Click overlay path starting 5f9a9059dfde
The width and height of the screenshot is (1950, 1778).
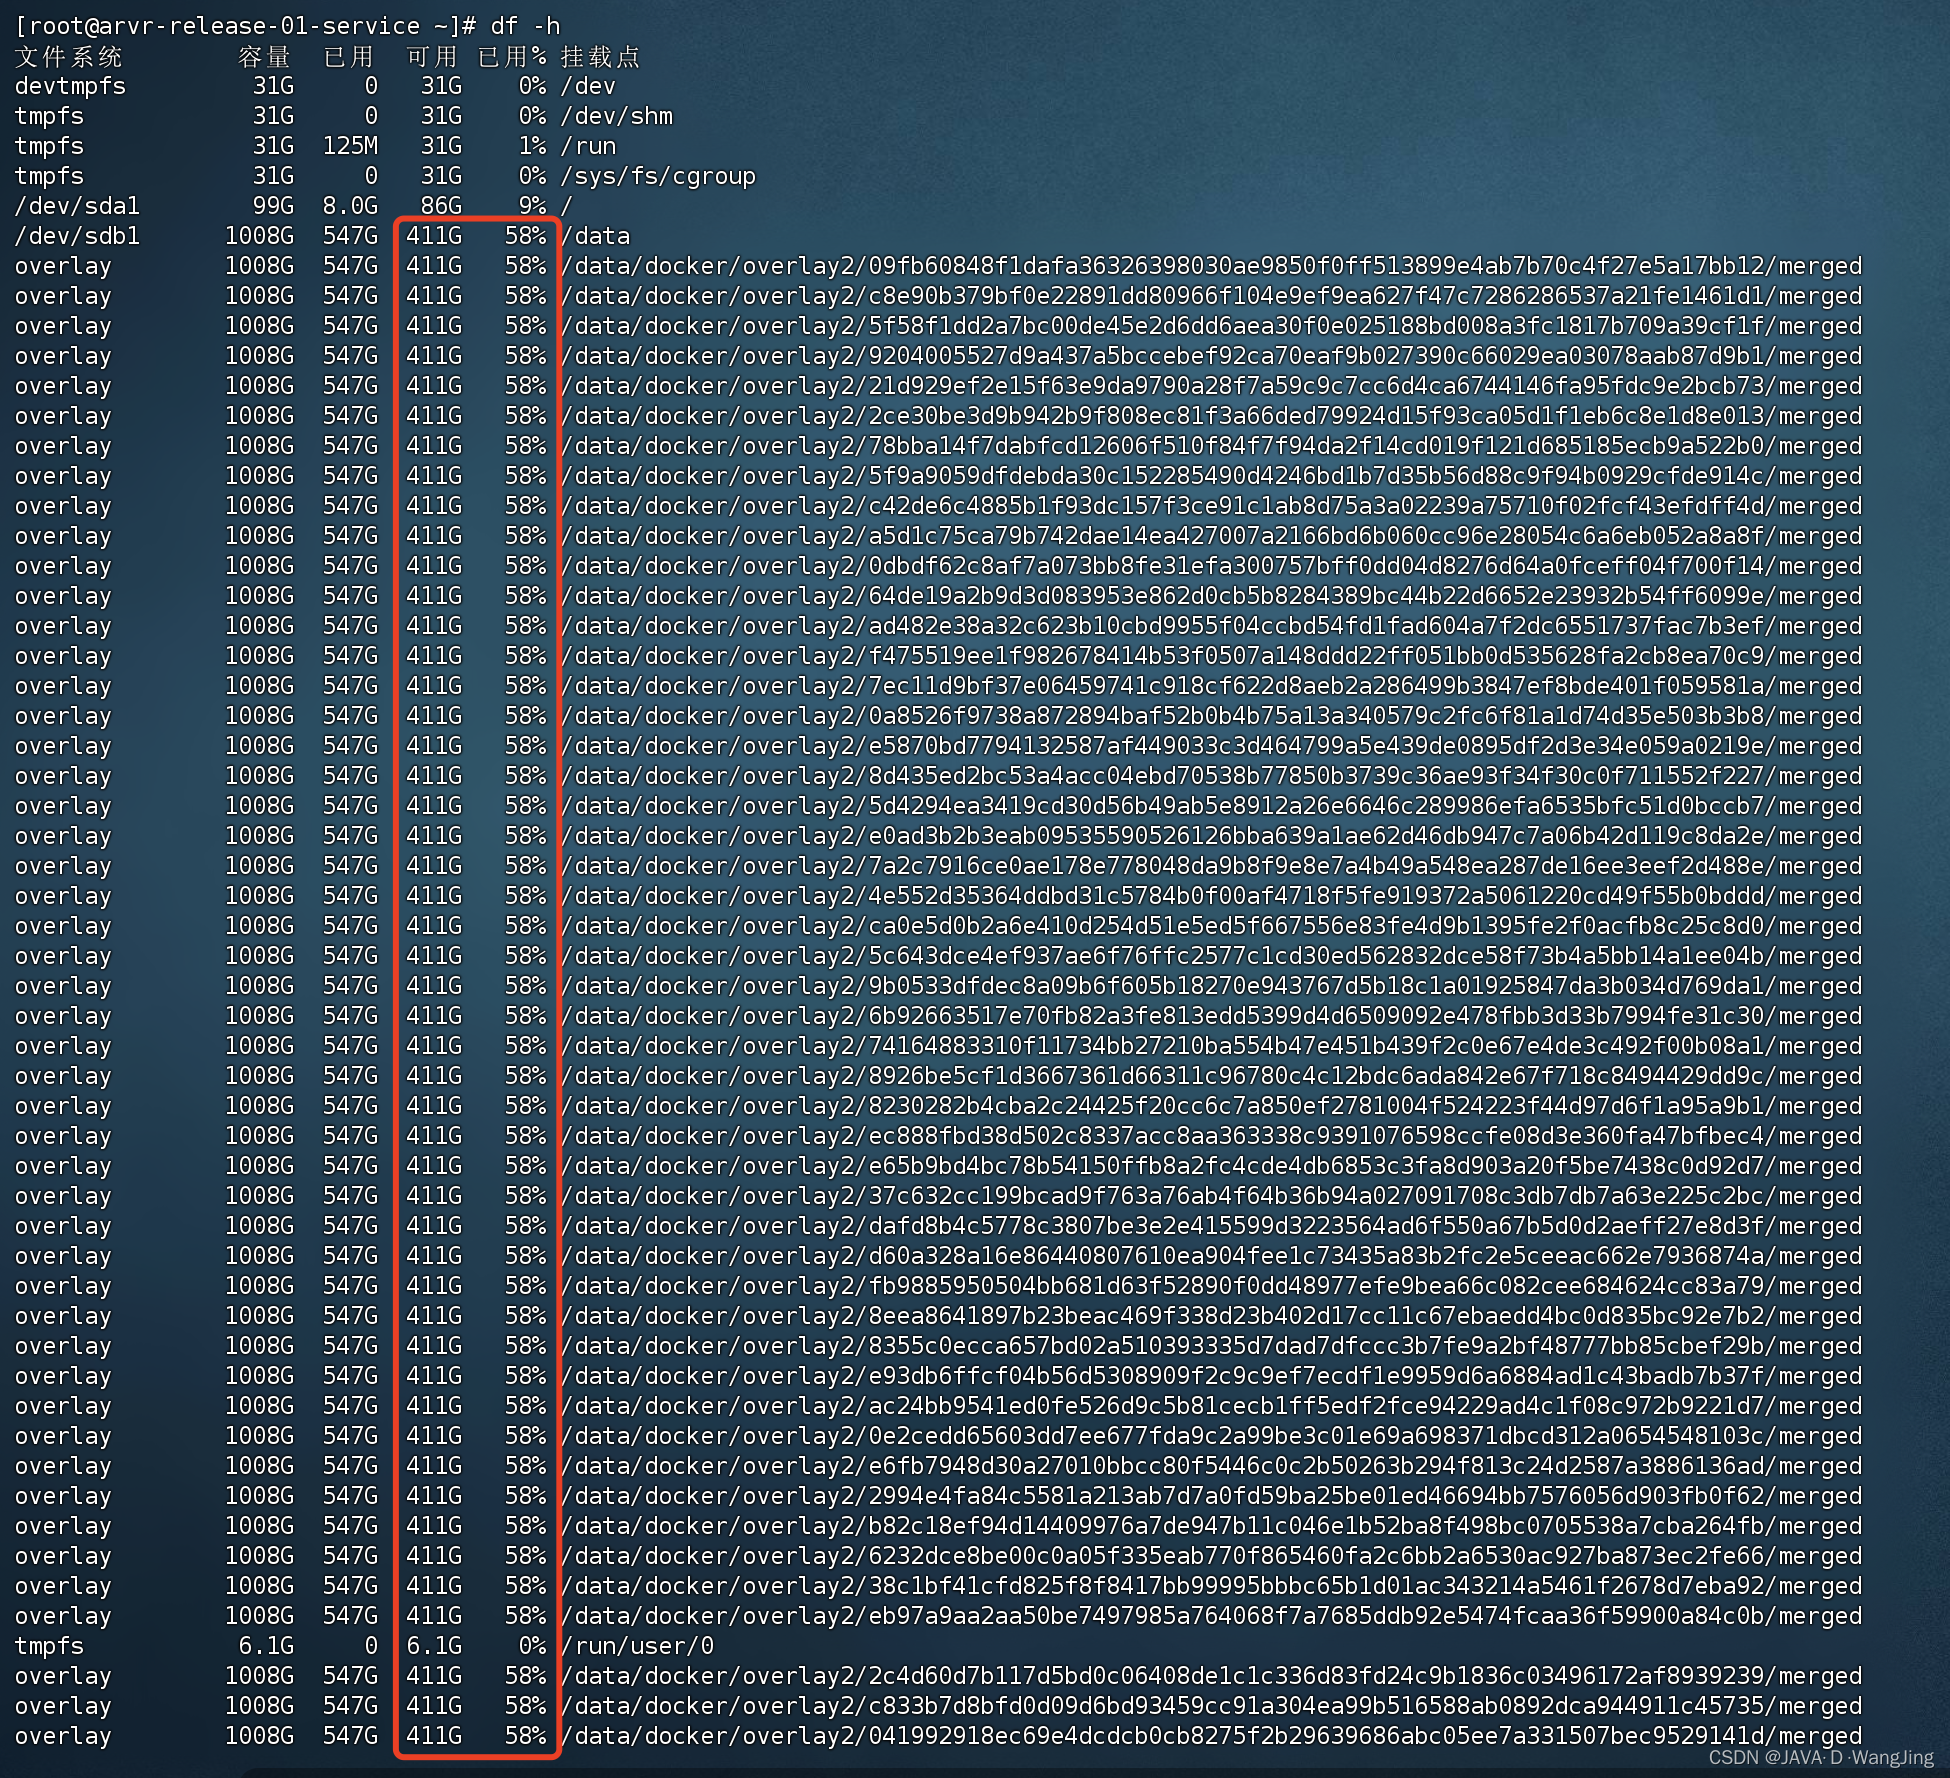[x=1212, y=476]
